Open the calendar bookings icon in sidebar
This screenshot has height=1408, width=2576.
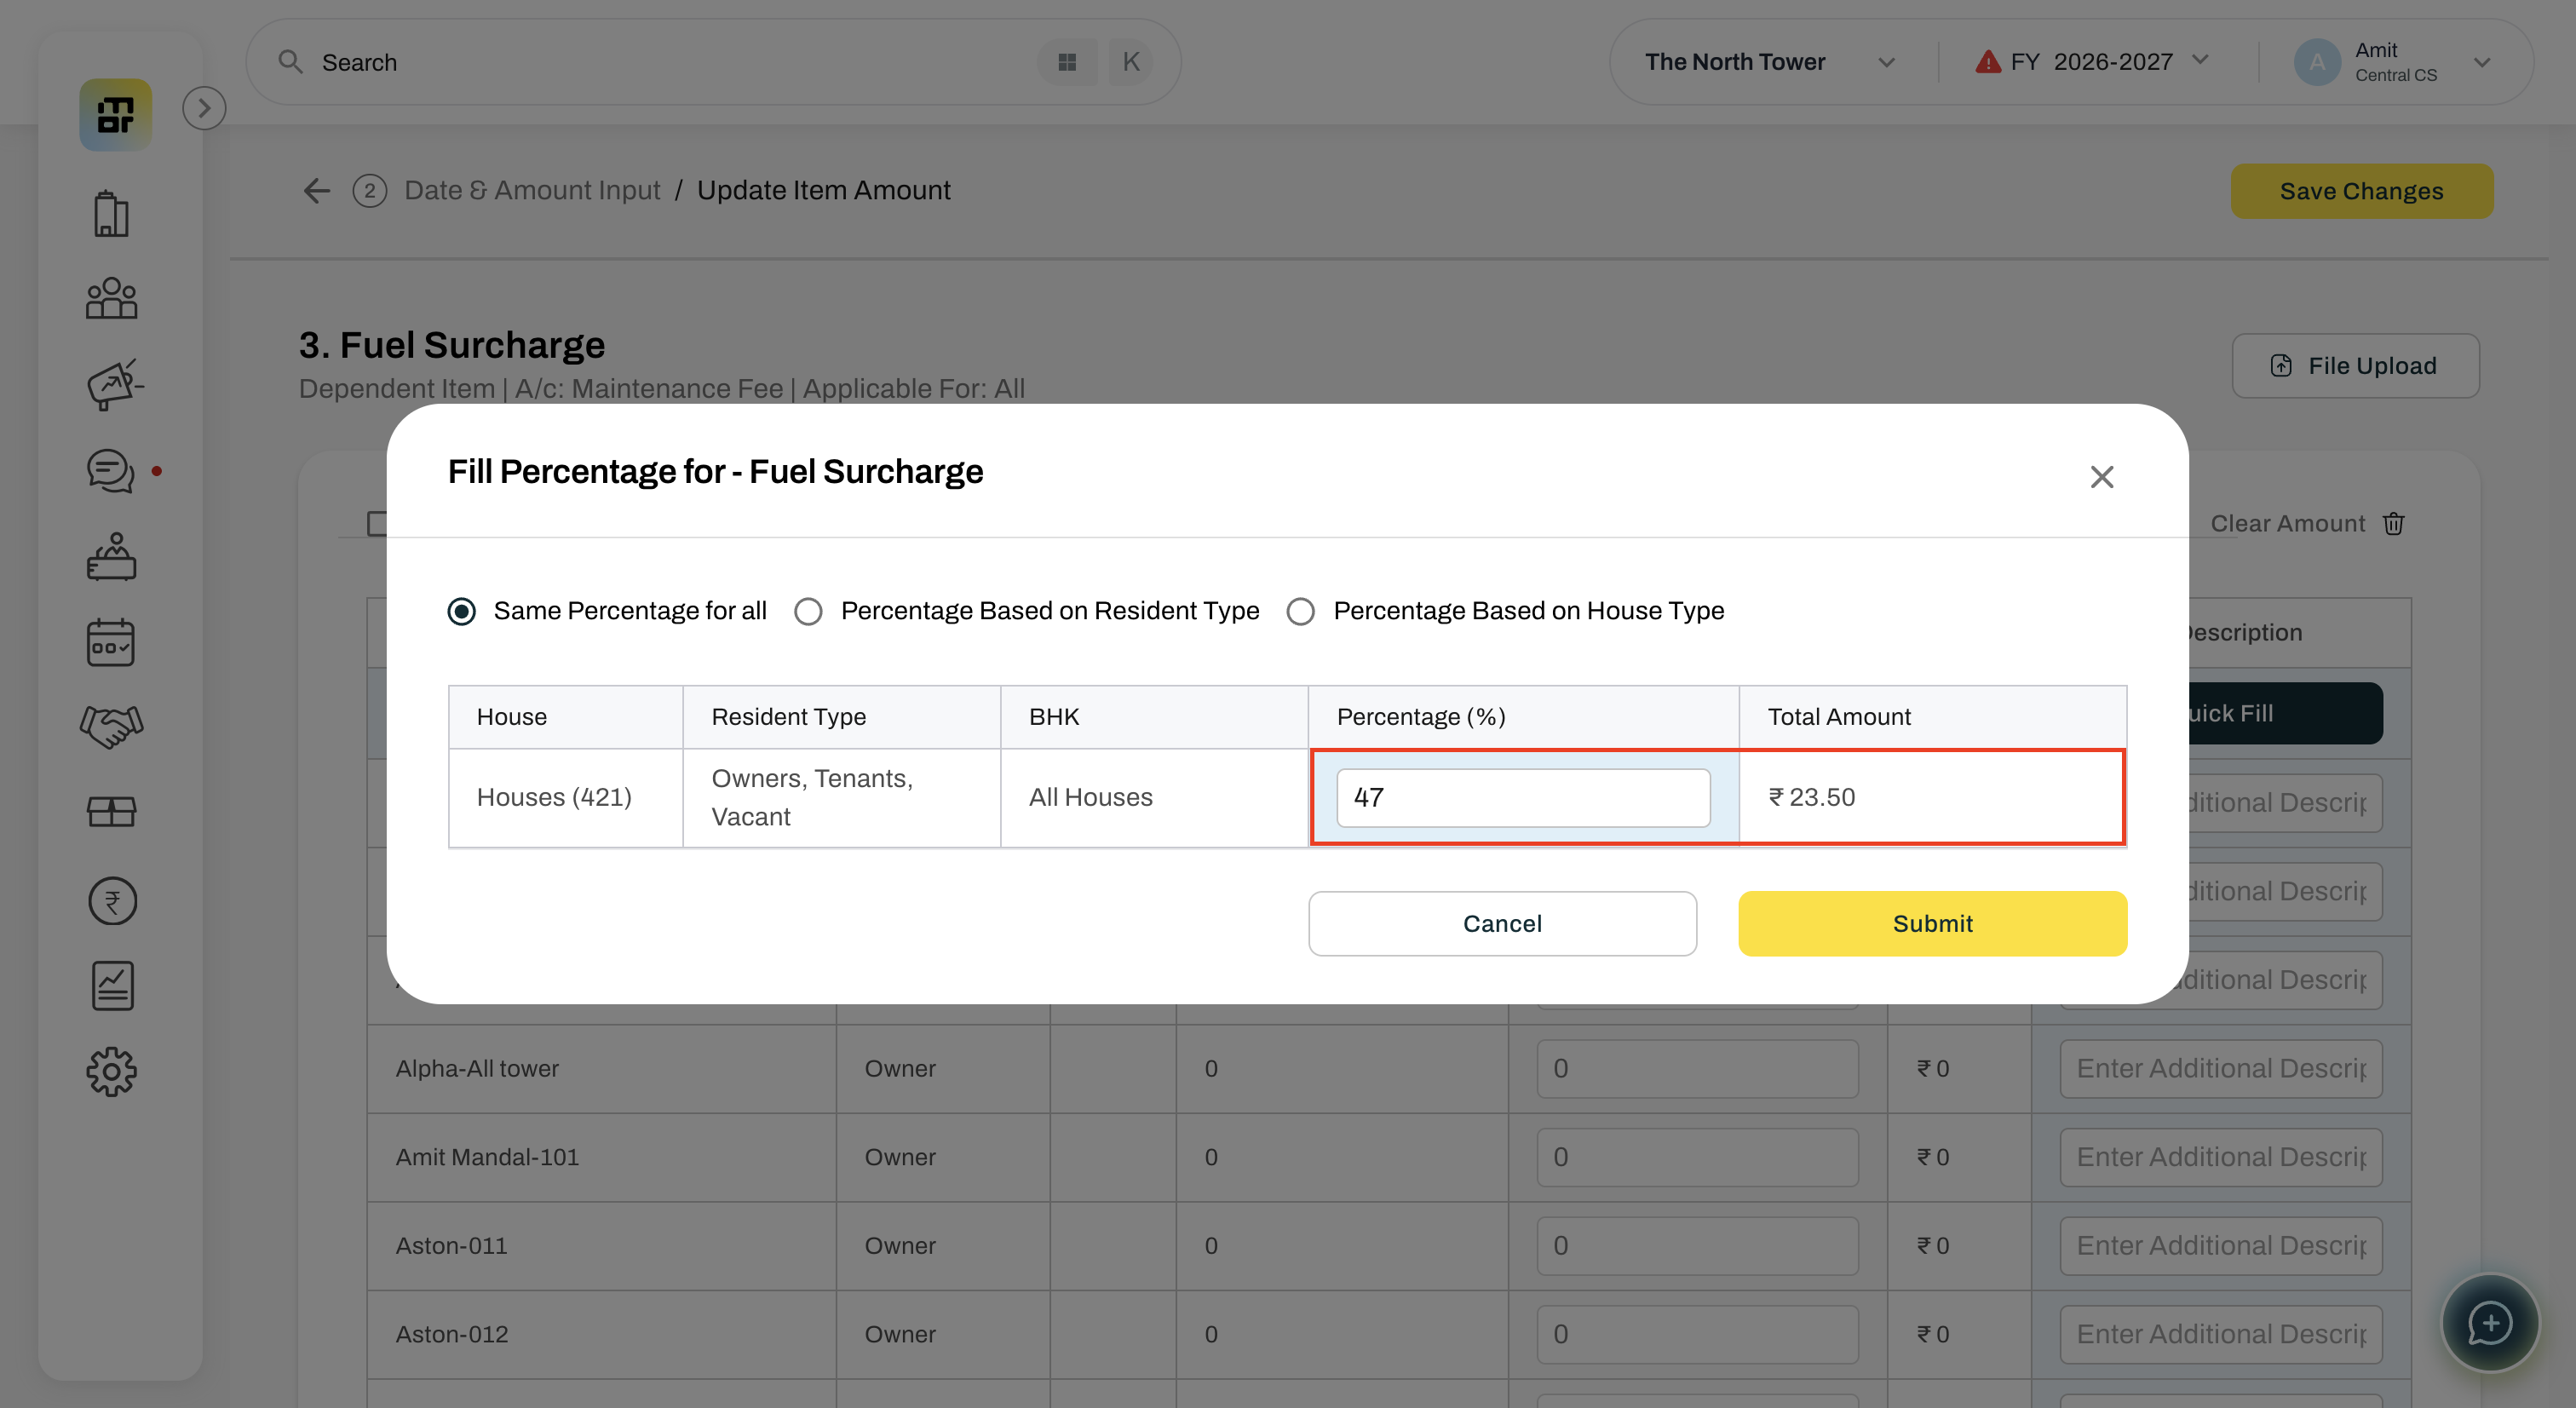point(111,643)
